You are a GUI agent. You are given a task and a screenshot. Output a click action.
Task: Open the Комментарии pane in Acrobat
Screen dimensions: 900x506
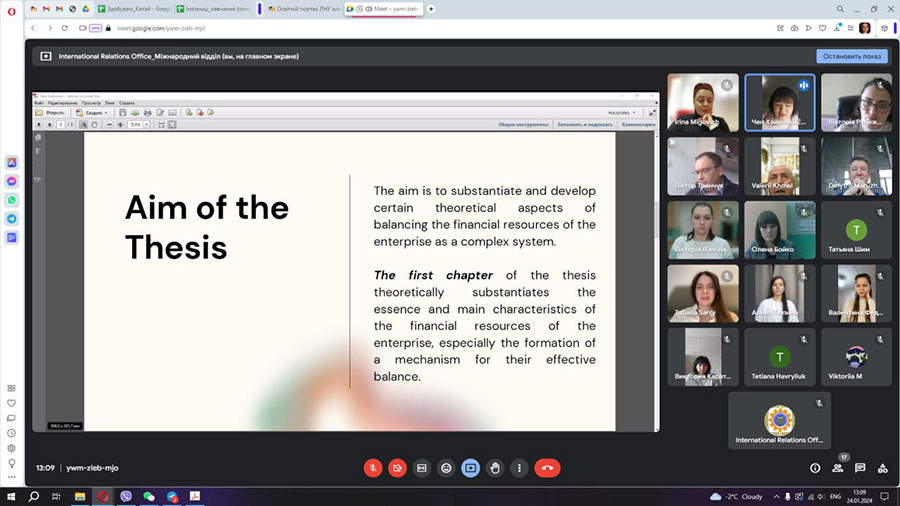click(x=638, y=124)
